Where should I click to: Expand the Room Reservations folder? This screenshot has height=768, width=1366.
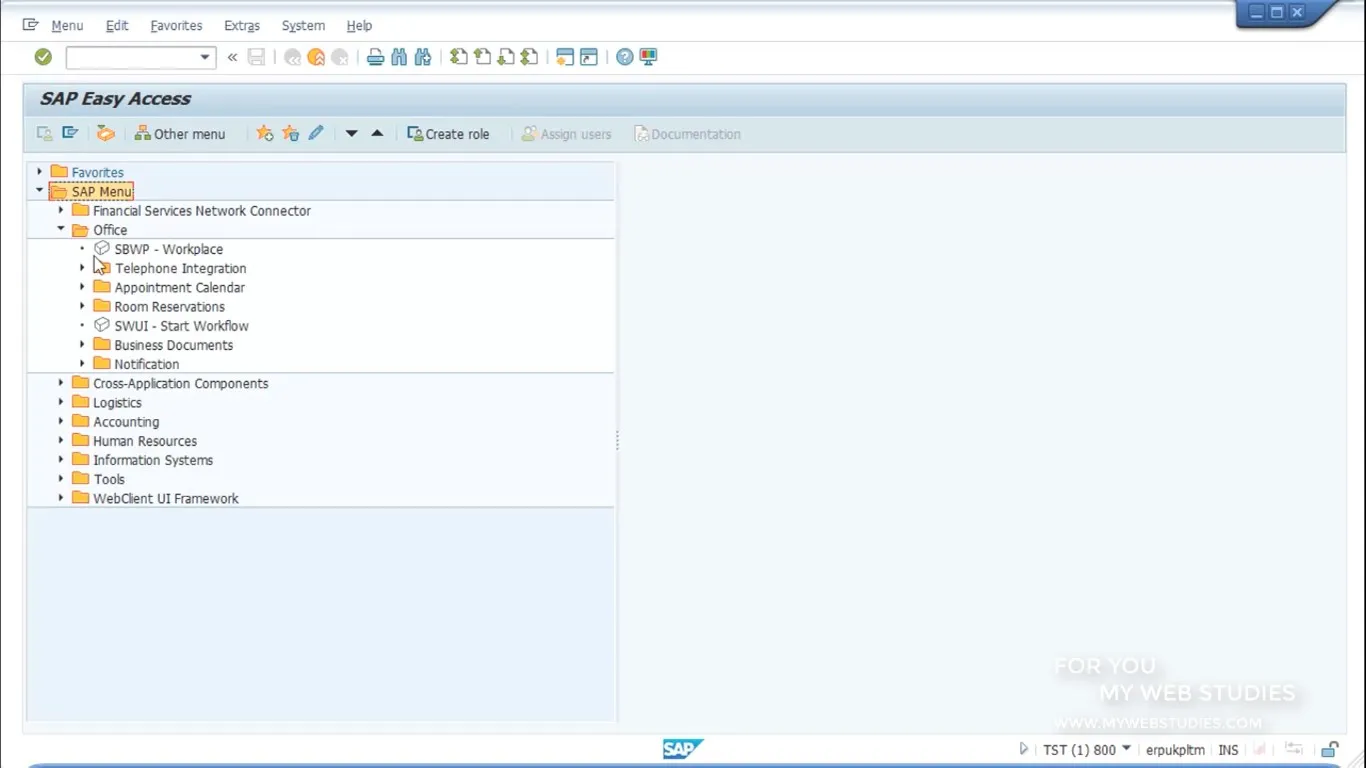[82, 306]
